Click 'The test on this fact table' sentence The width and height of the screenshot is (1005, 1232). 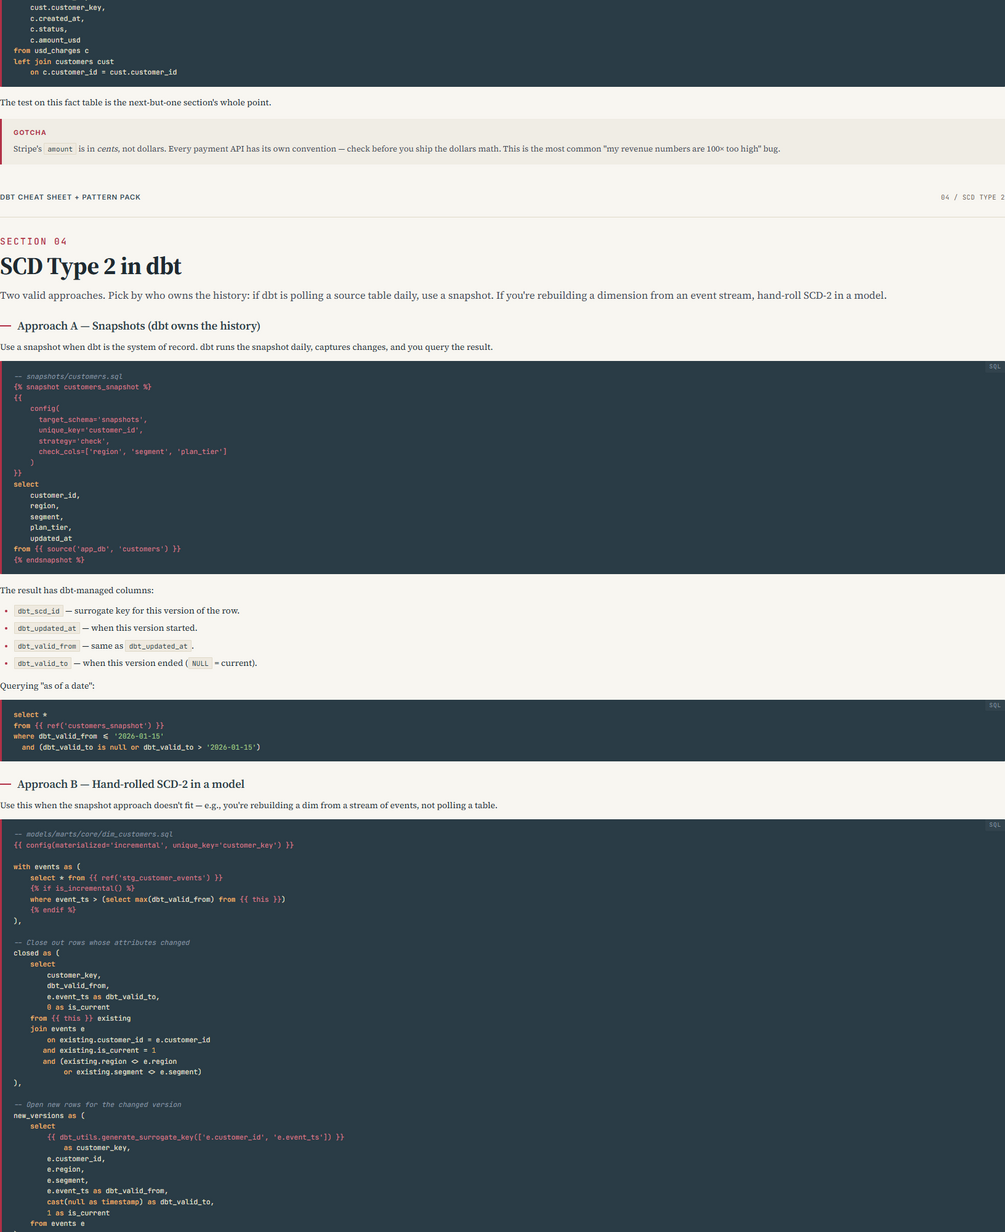coord(135,102)
